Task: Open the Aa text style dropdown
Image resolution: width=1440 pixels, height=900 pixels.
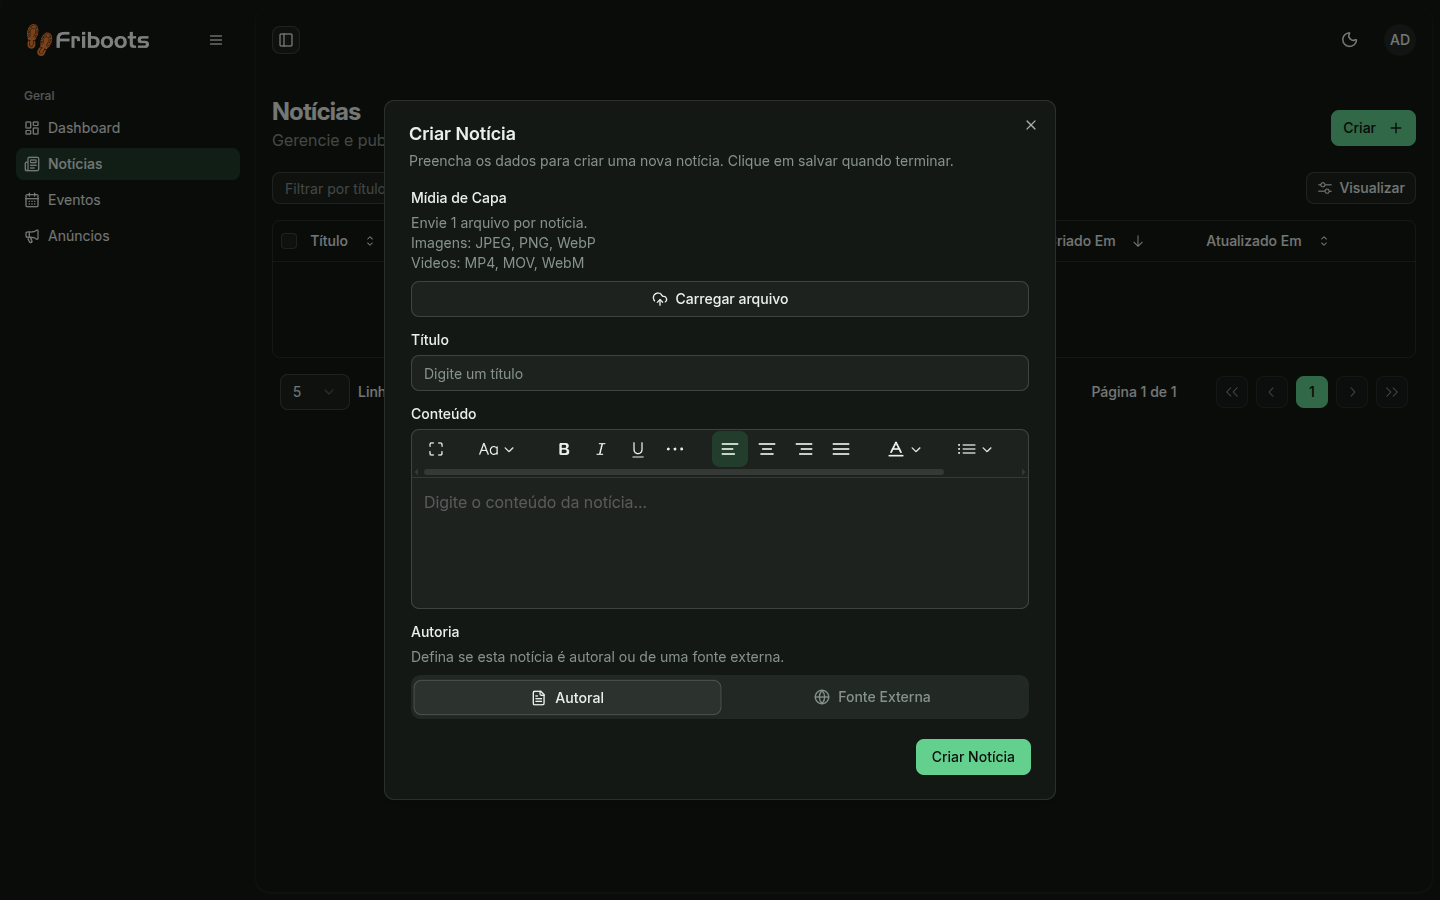Action: tap(496, 449)
